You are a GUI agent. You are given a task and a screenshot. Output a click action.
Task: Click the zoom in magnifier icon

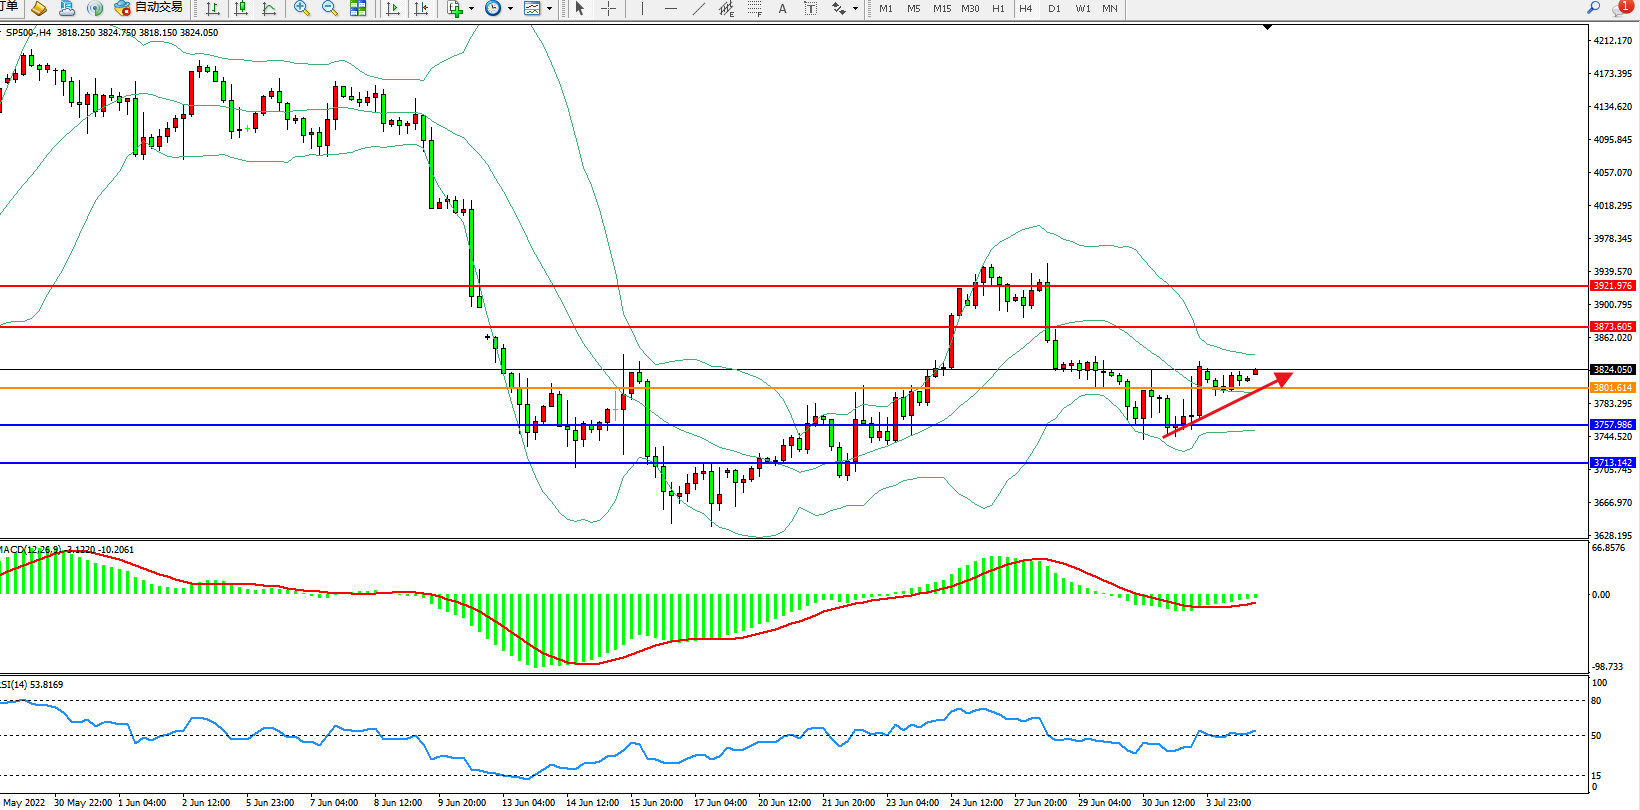301,9
